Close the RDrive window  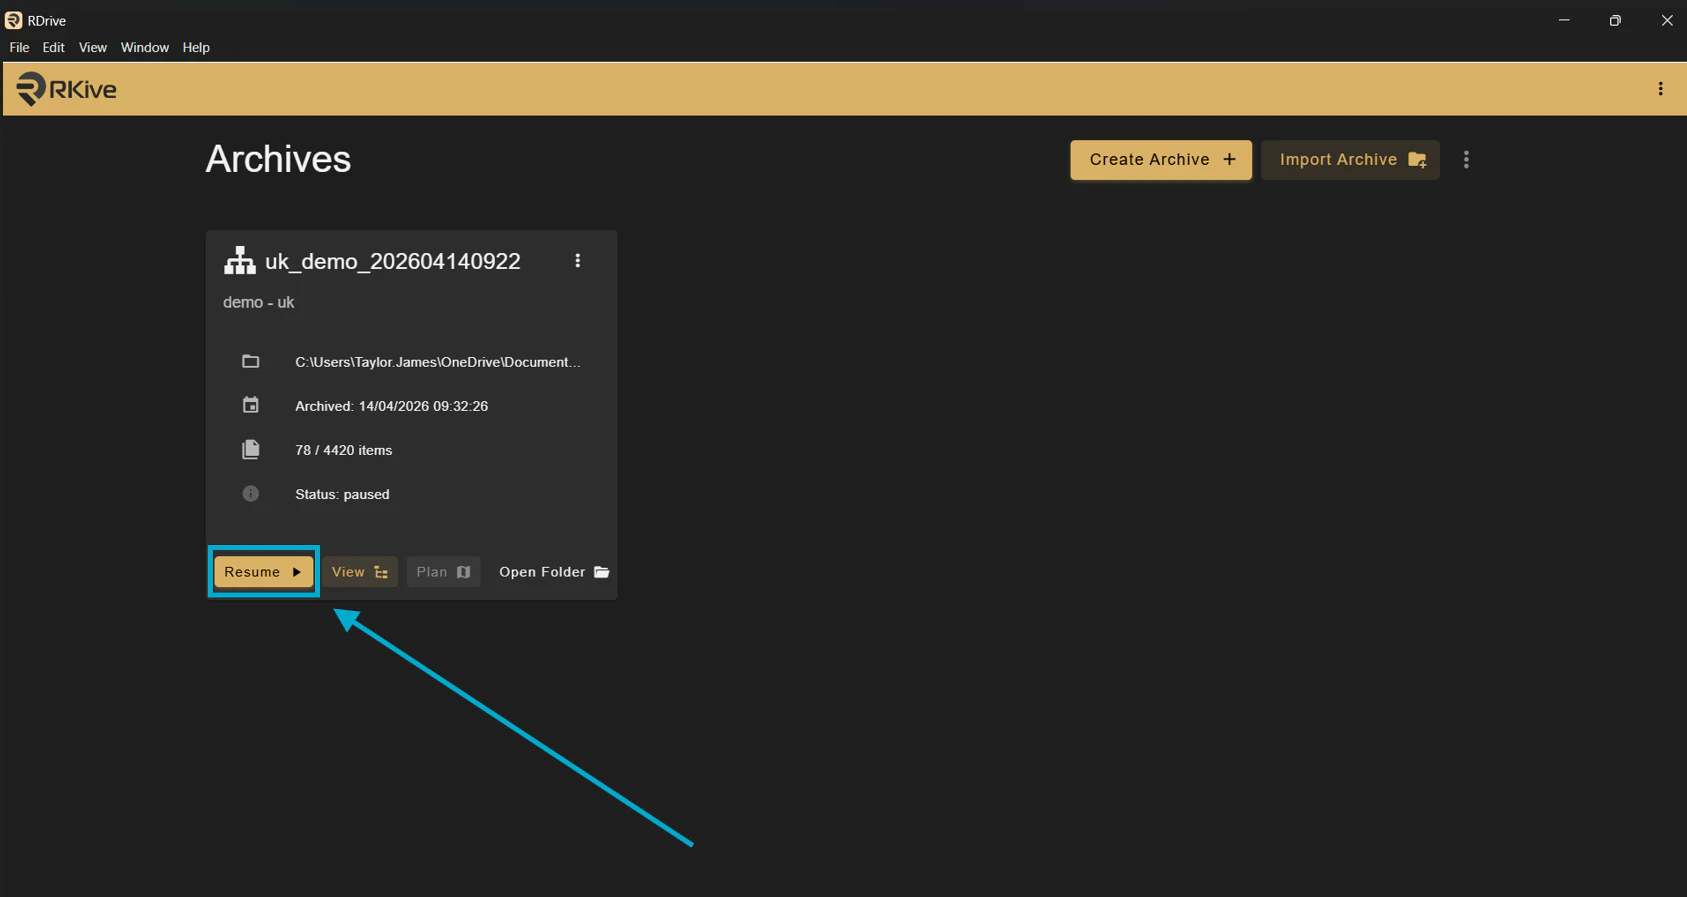coord(1666,20)
